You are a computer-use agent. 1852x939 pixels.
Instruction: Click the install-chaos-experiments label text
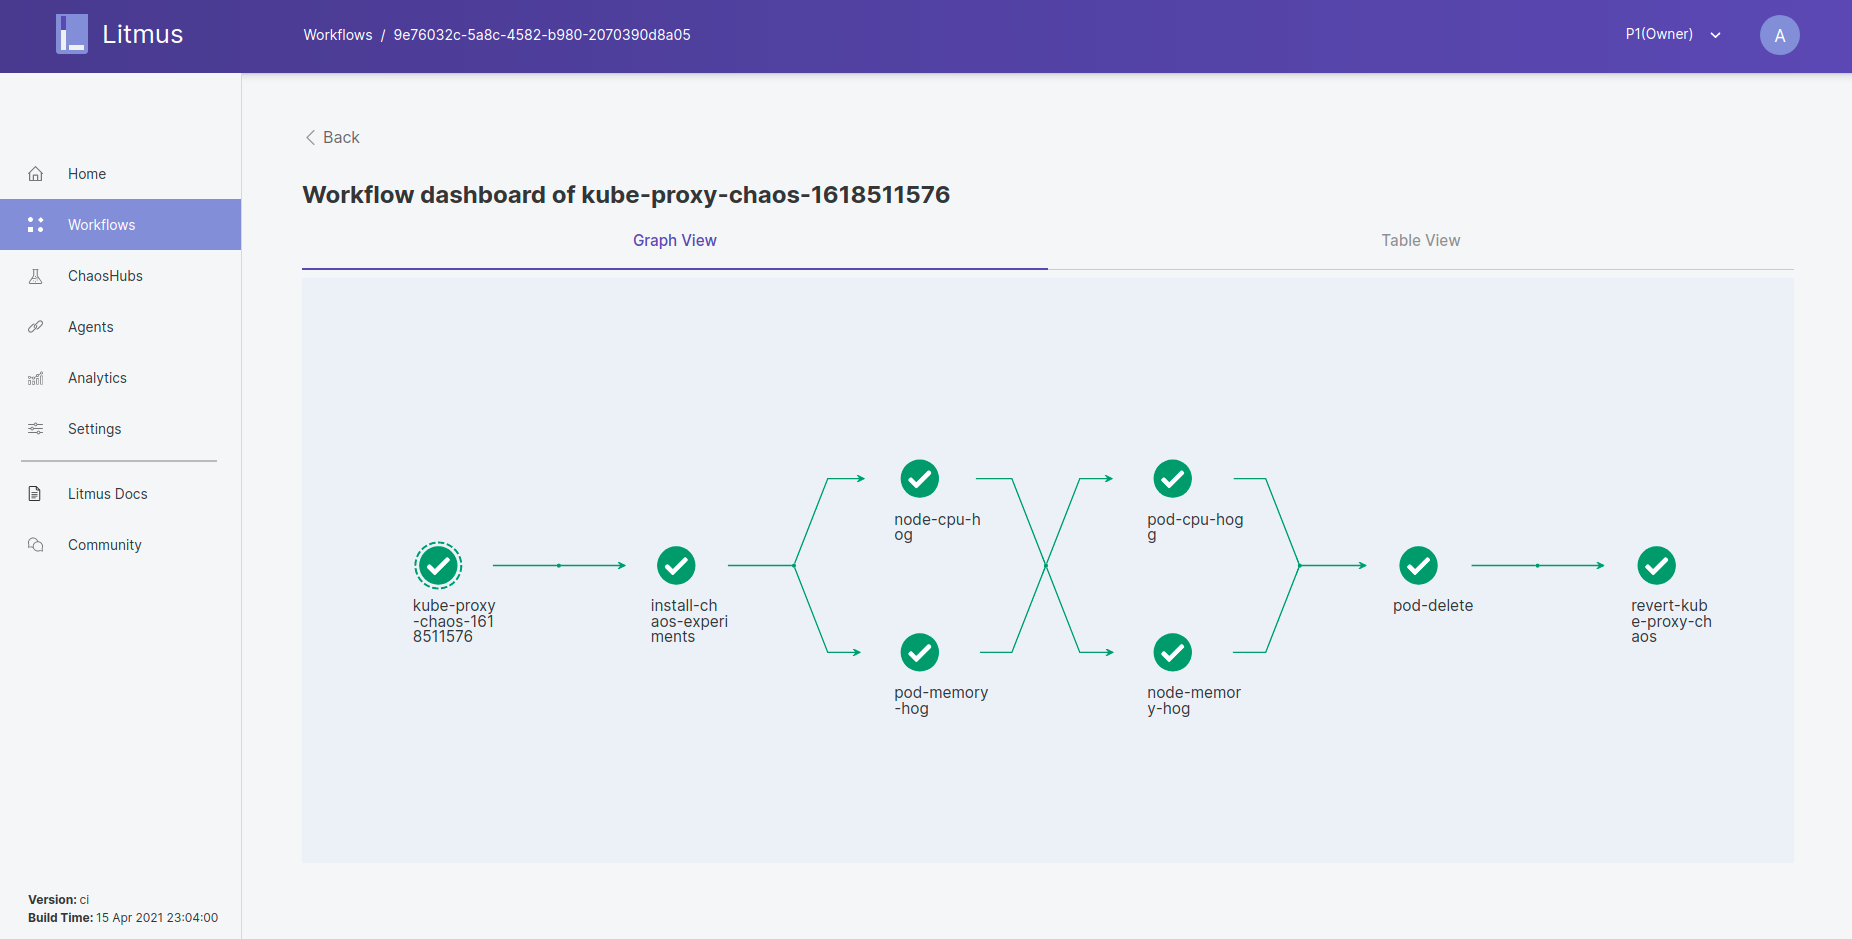point(689,621)
